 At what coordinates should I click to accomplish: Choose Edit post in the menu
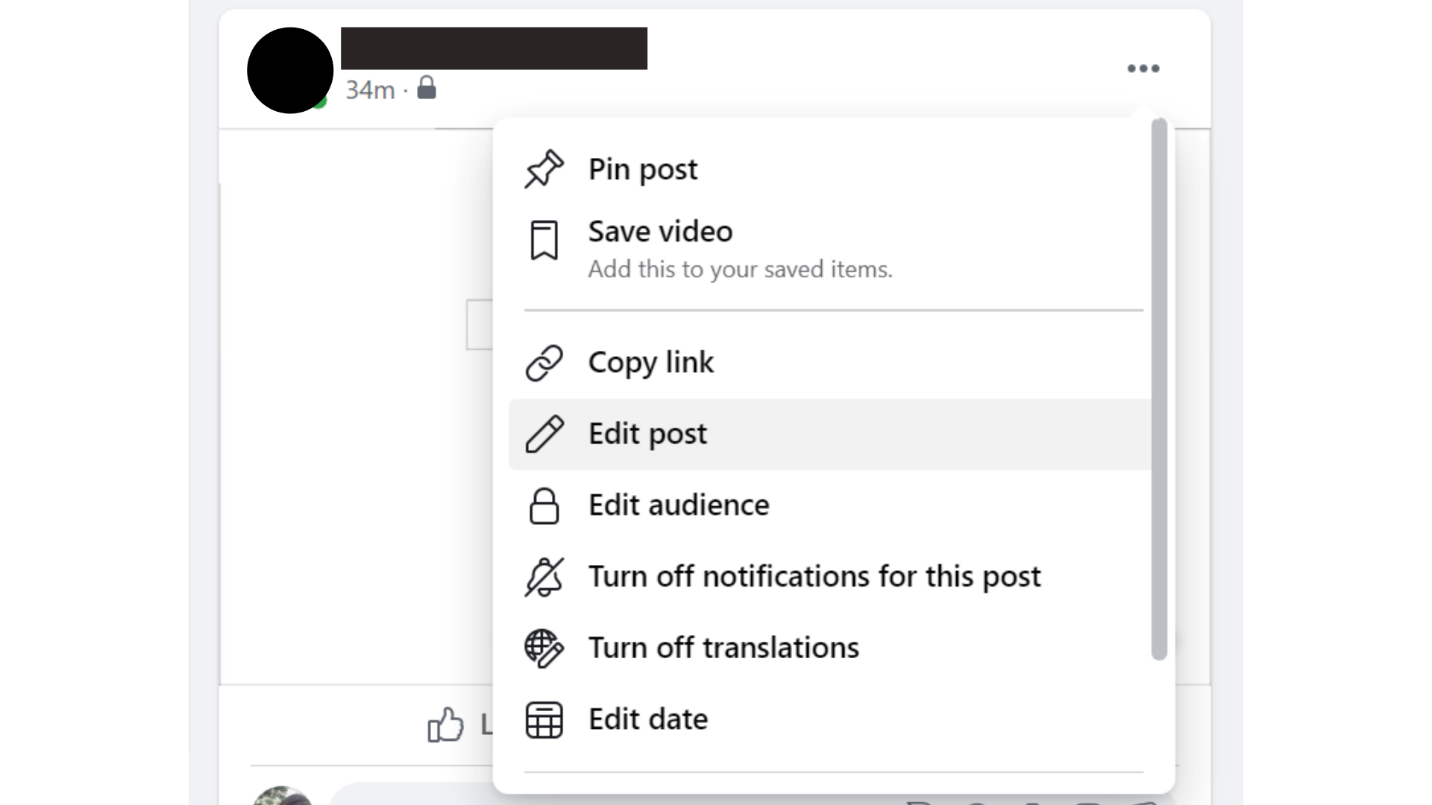pos(648,434)
